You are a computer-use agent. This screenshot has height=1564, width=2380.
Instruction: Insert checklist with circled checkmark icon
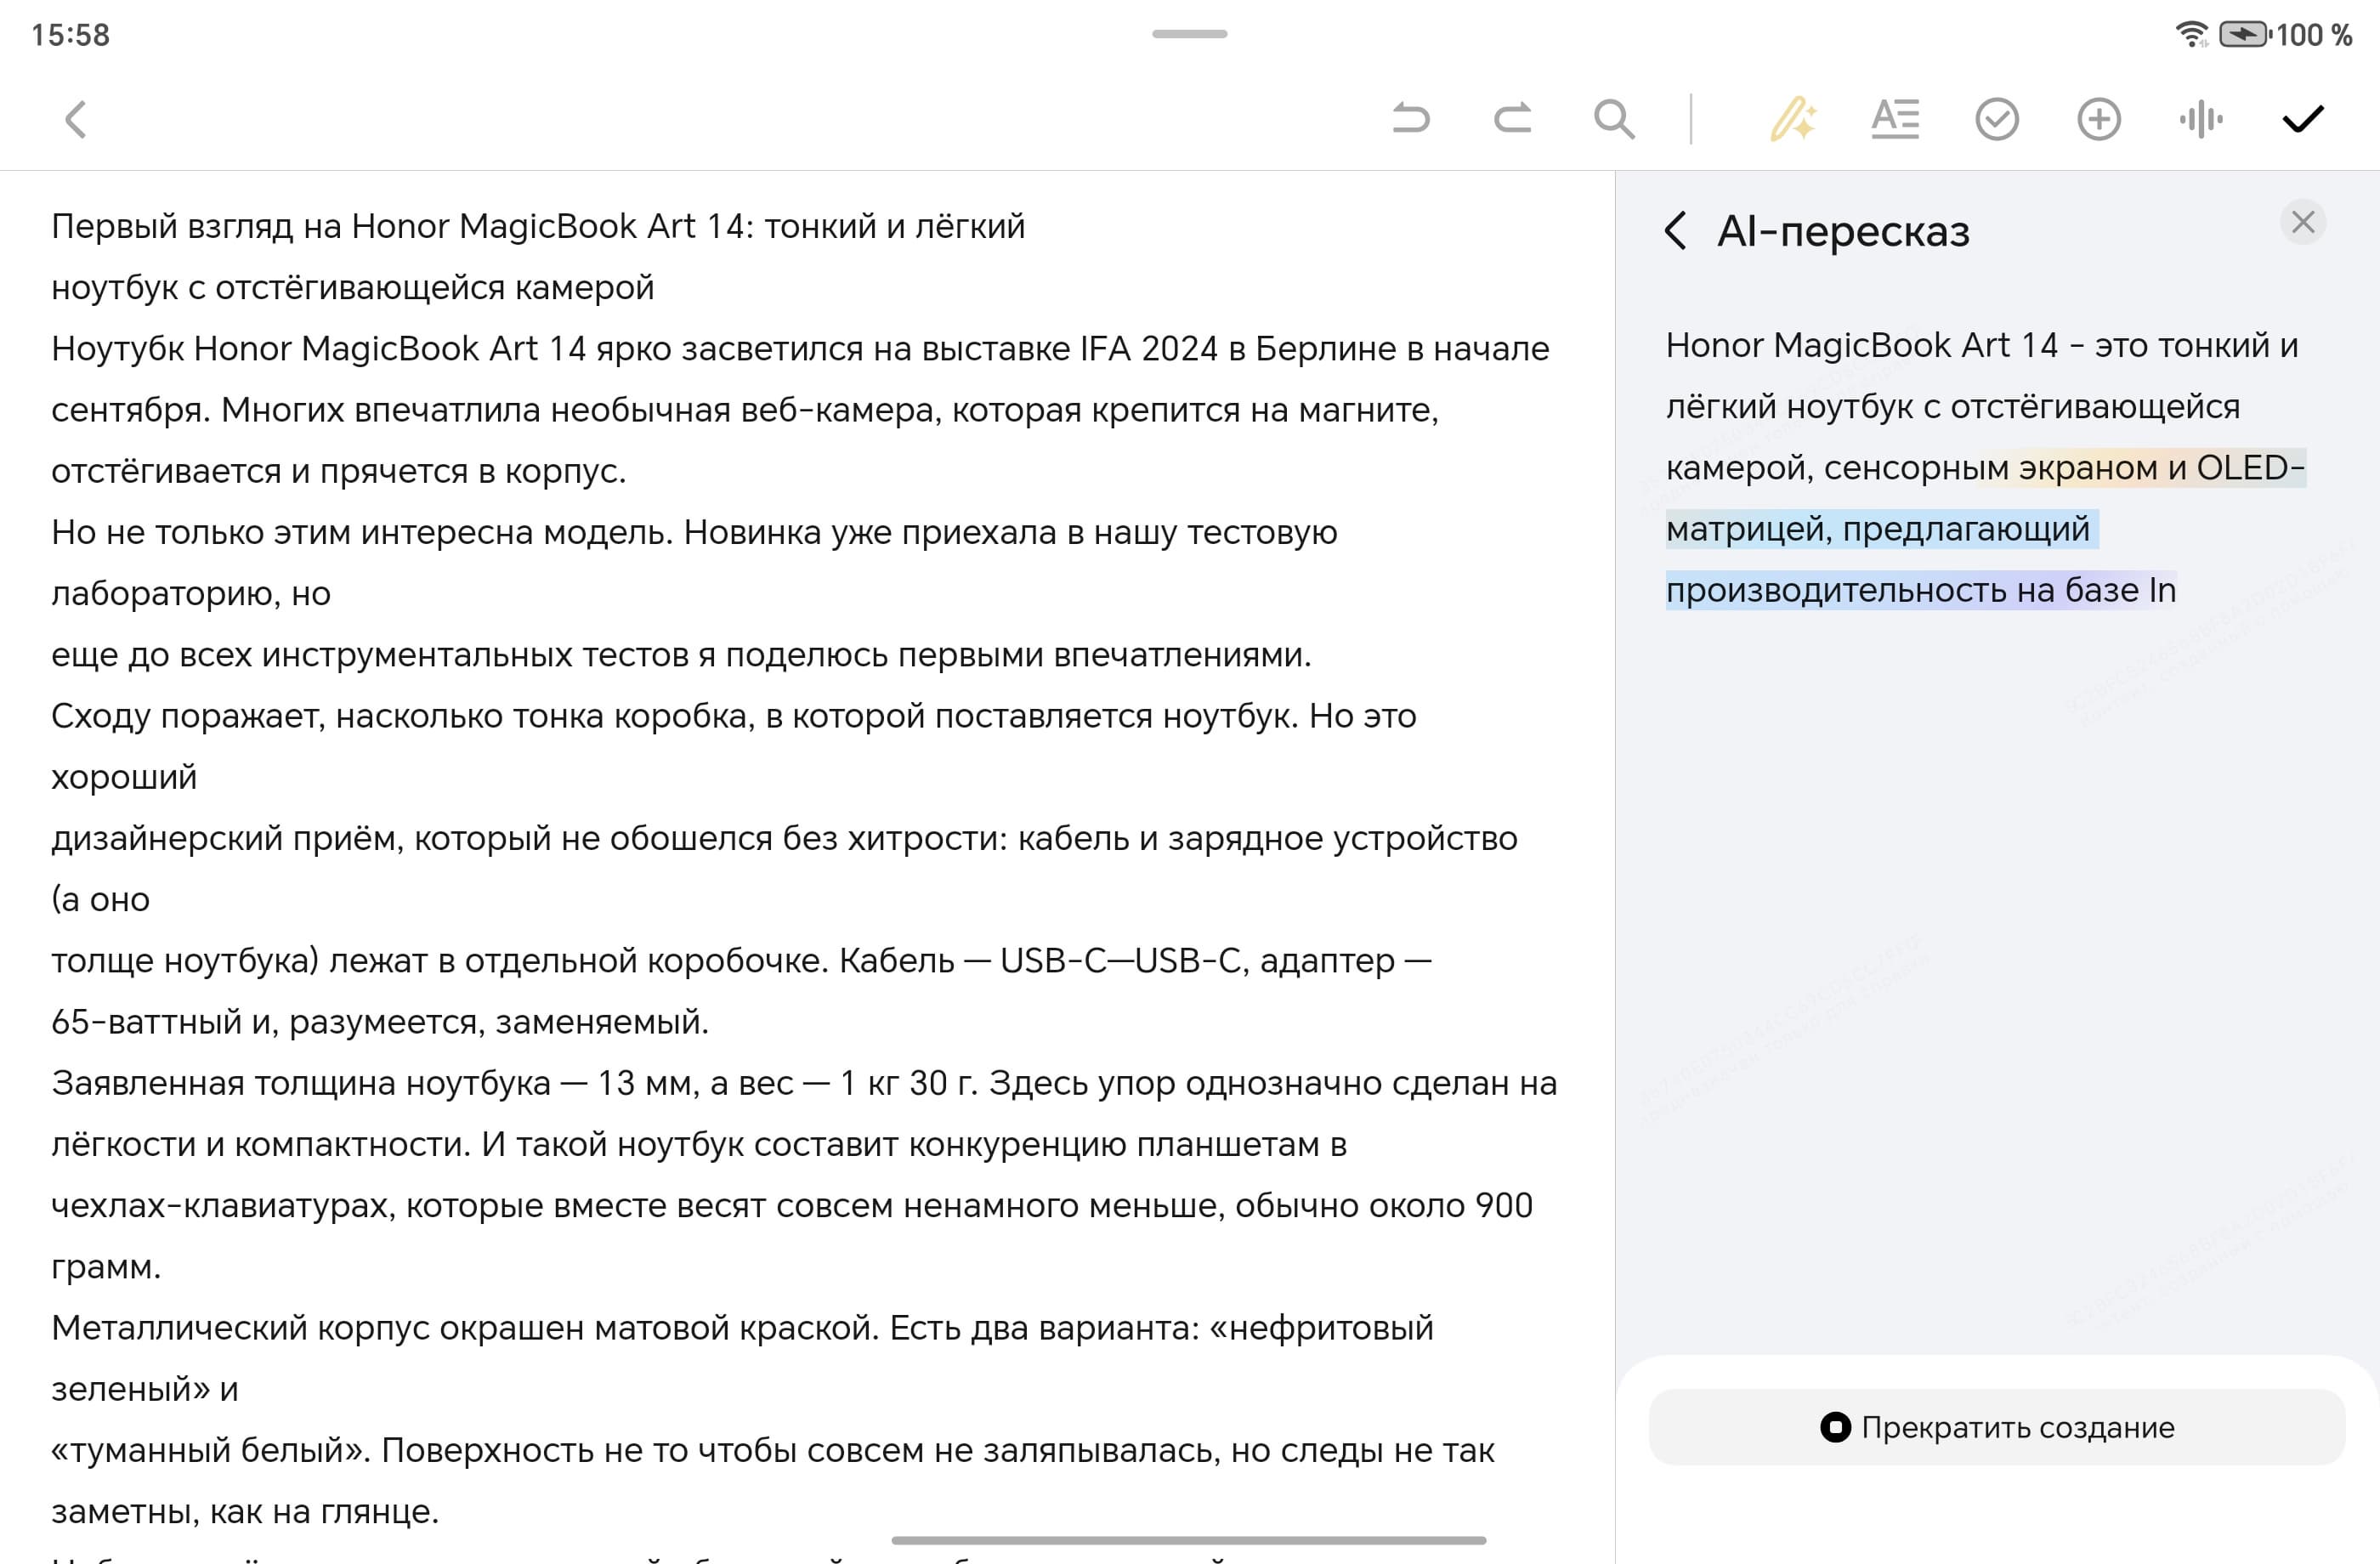click(x=1997, y=119)
